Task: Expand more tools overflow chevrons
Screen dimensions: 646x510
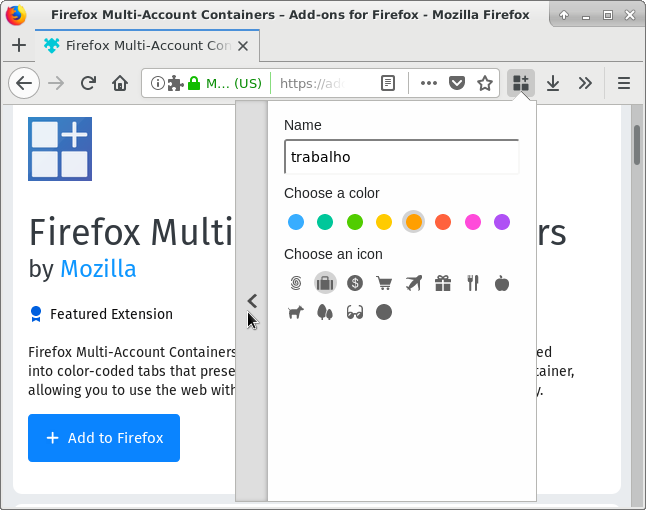Action: (585, 83)
